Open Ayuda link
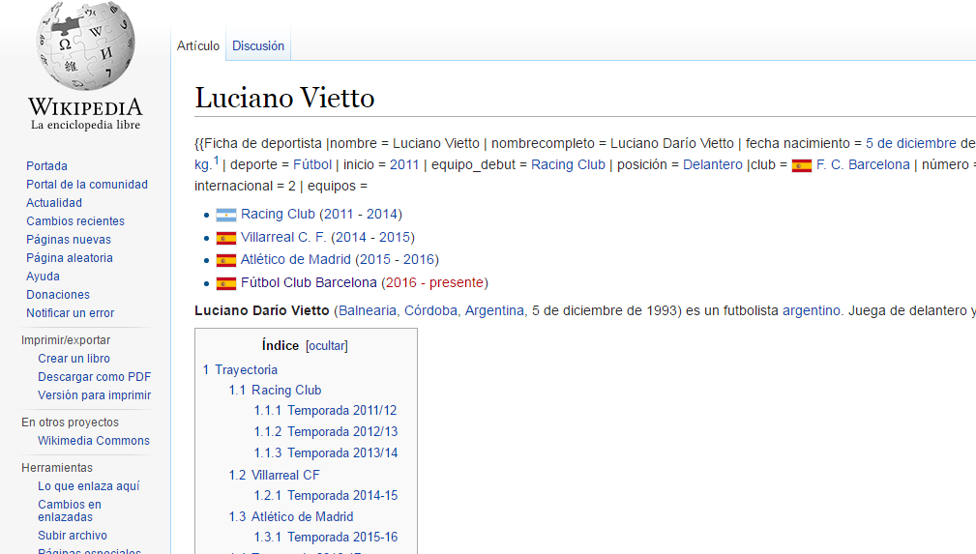 pyautogui.click(x=43, y=276)
